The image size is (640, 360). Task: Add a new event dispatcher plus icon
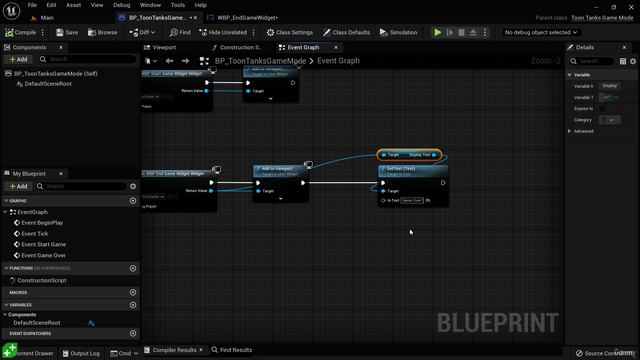tap(133, 333)
